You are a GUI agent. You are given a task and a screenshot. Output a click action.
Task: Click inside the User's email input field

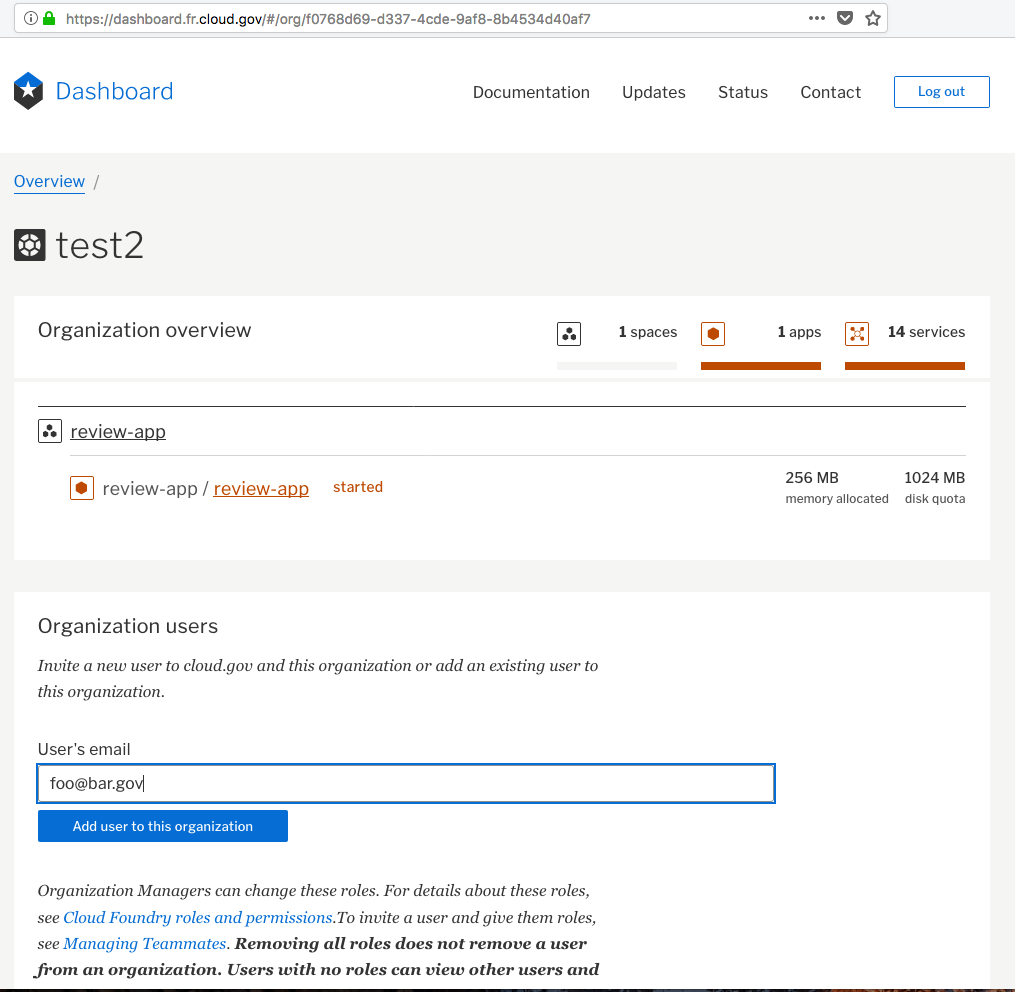click(405, 783)
